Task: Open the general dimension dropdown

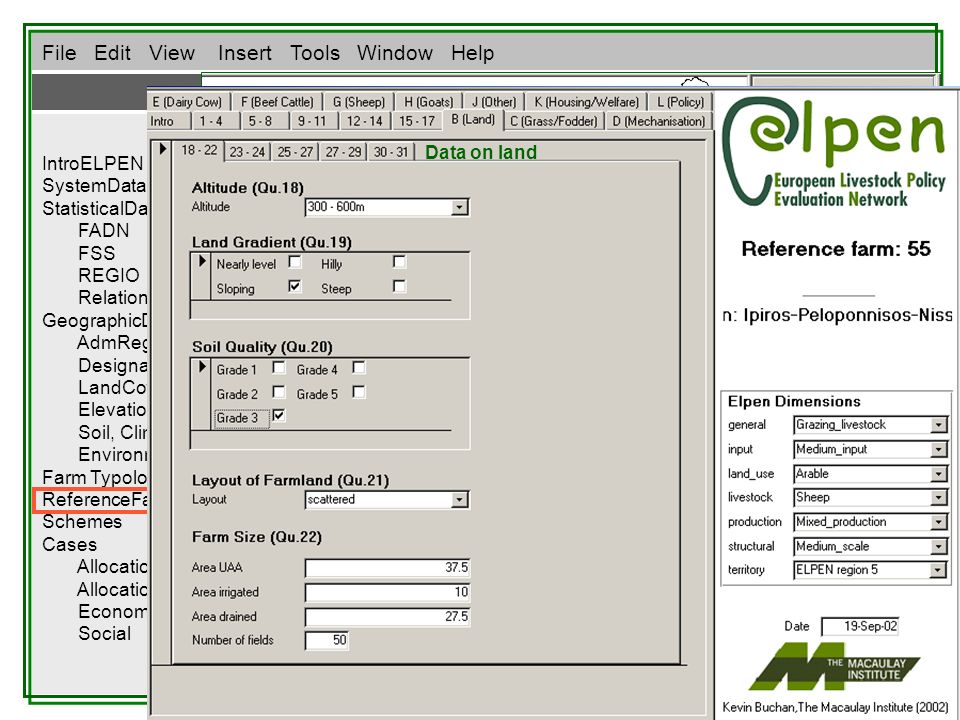Action: click(939, 425)
